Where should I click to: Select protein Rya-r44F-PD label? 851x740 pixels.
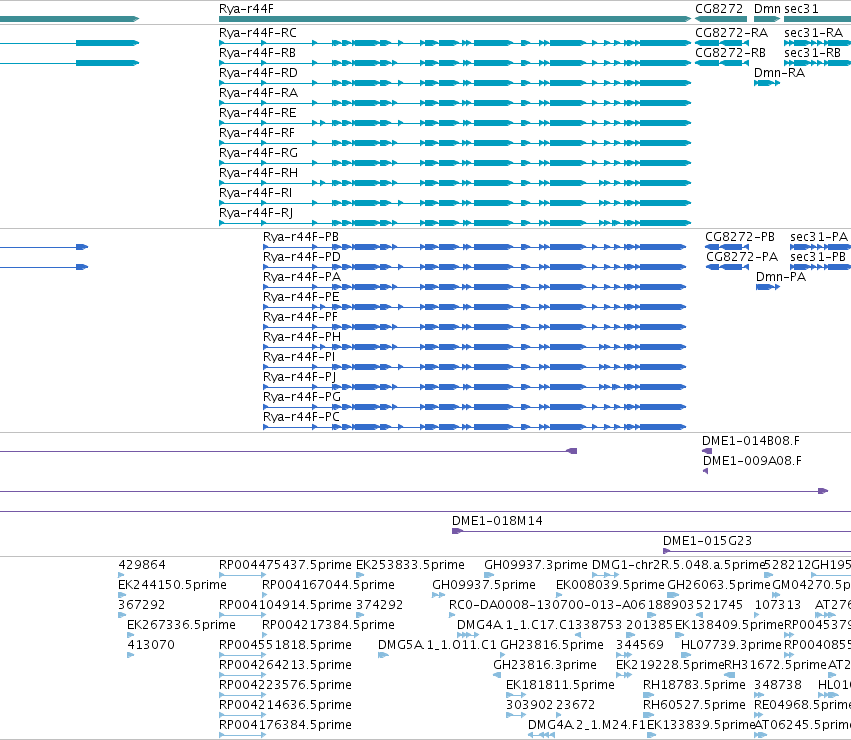(x=302, y=257)
